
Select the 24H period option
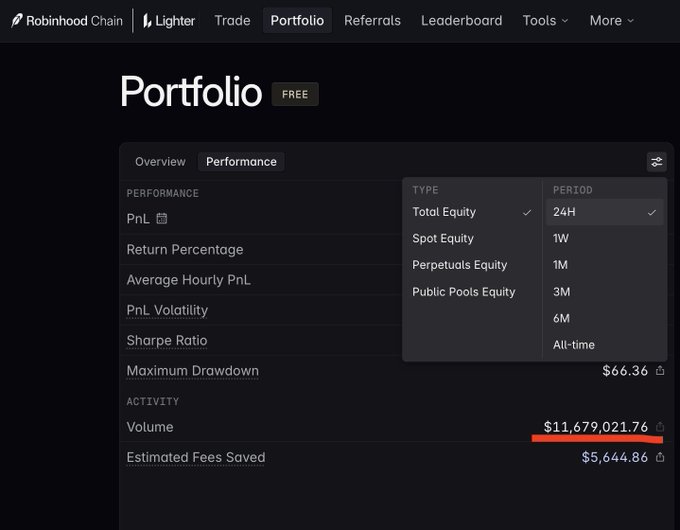pyautogui.click(x=605, y=212)
